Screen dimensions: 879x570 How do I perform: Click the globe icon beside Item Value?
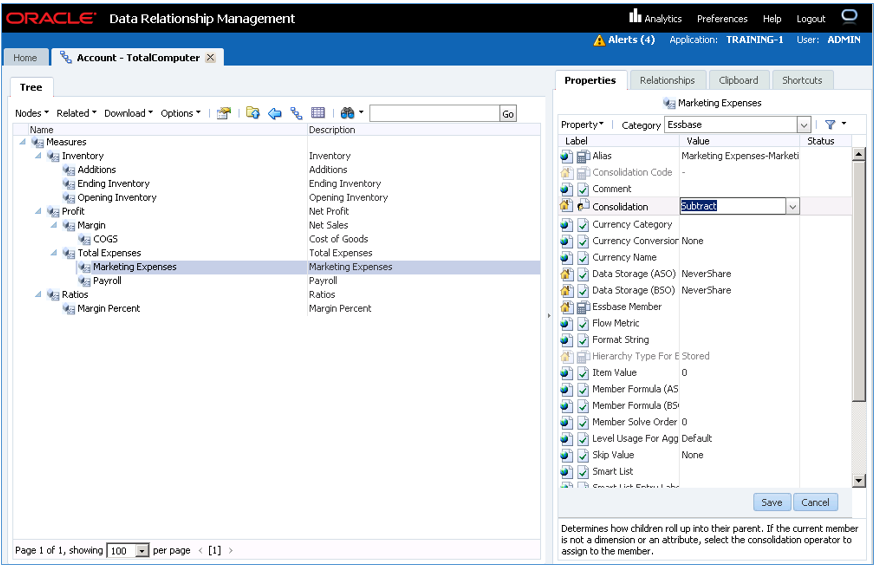(x=566, y=373)
